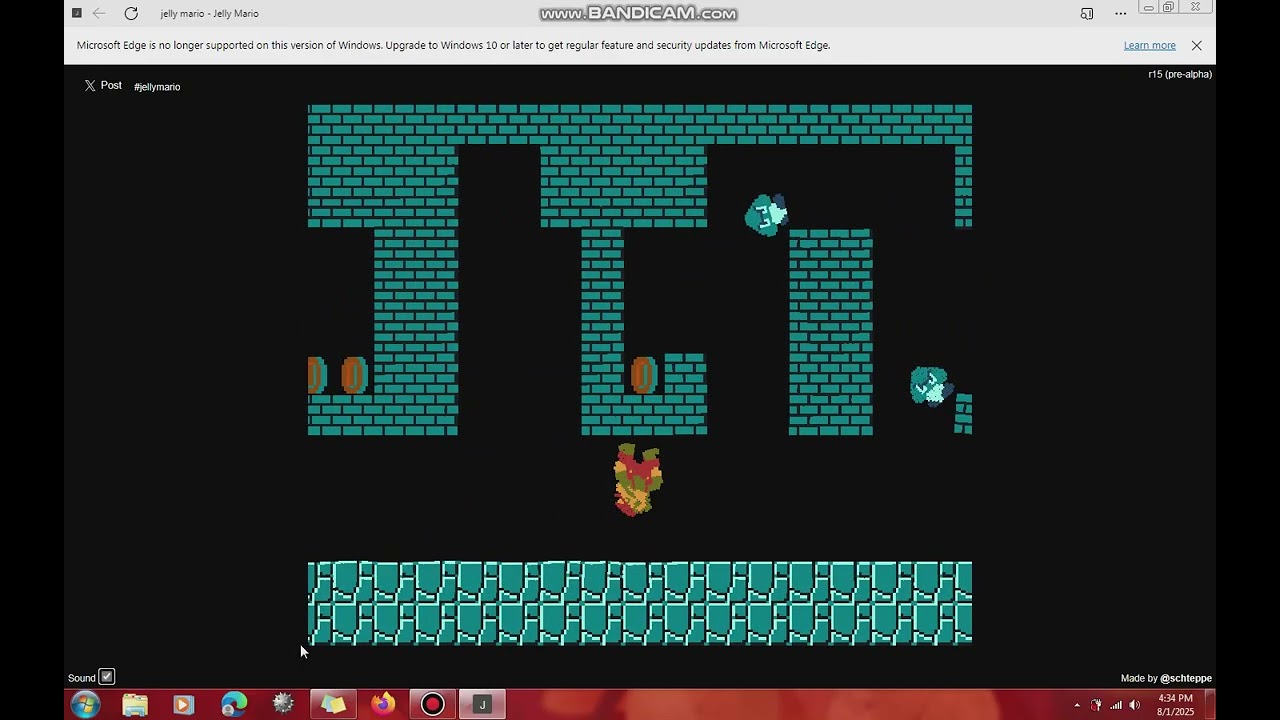
Task: Click the r15 (pre-alpha) version text
Action: (x=1180, y=74)
